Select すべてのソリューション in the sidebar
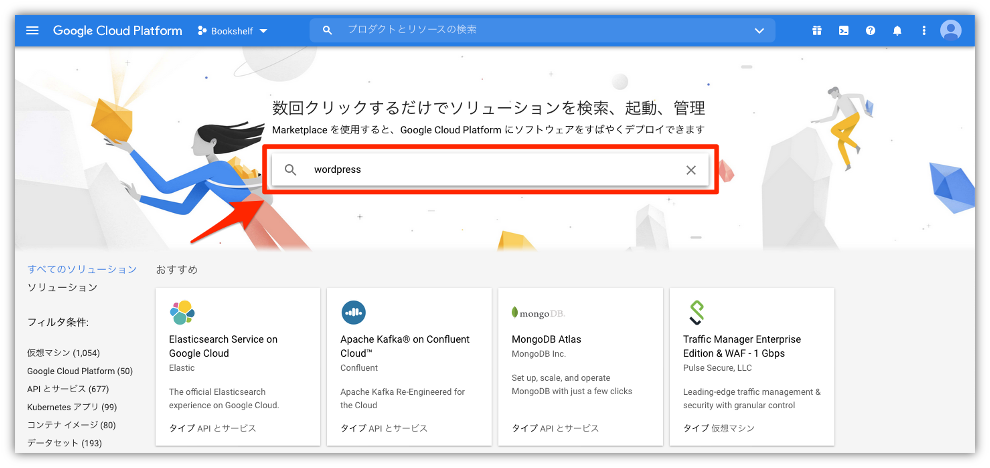990x468 pixels. coord(82,269)
